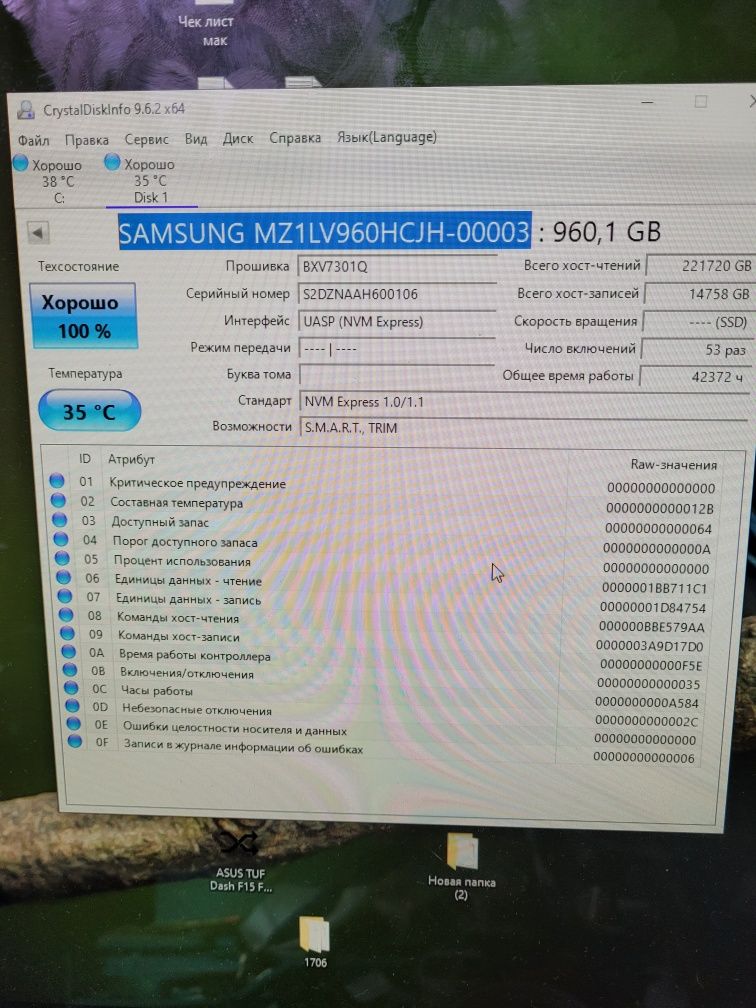Click the rotation speed value ---- (SSD)
The height and width of the screenshot is (1008, 756).
click(698, 322)
